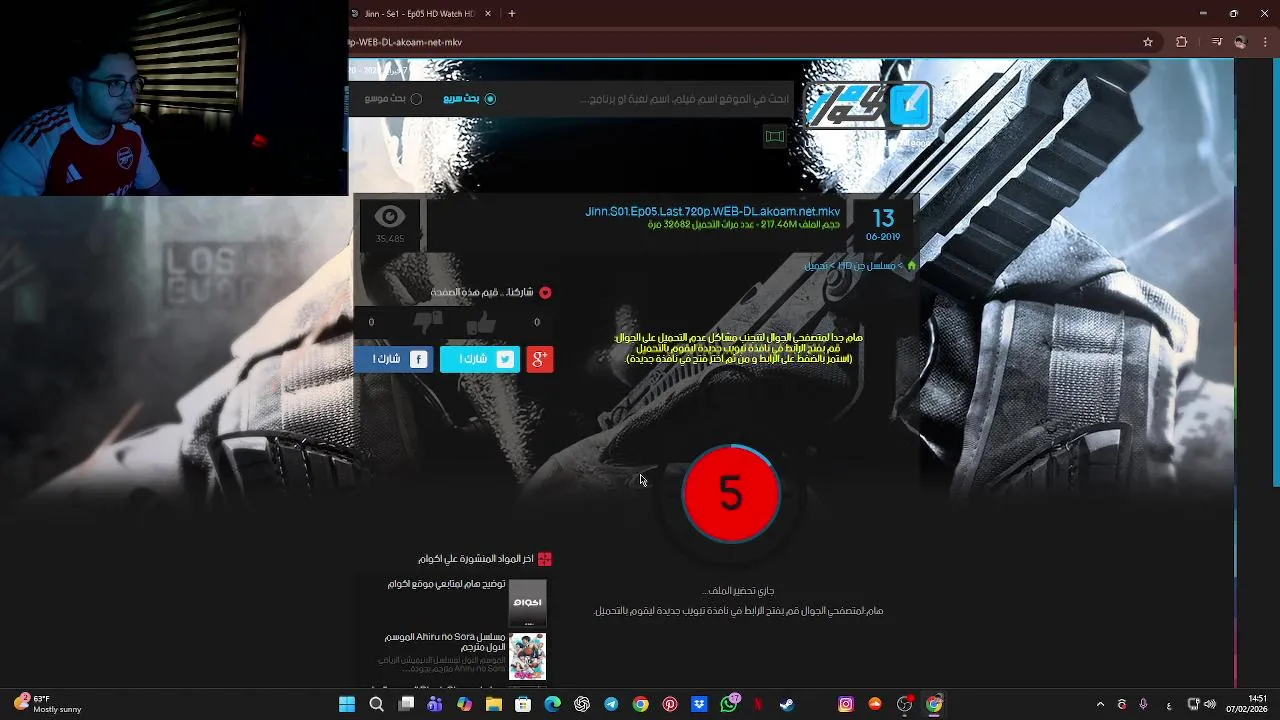
Task: Open the Chrome extensions puzzle icon
Action: click(x=1182, y=42)
